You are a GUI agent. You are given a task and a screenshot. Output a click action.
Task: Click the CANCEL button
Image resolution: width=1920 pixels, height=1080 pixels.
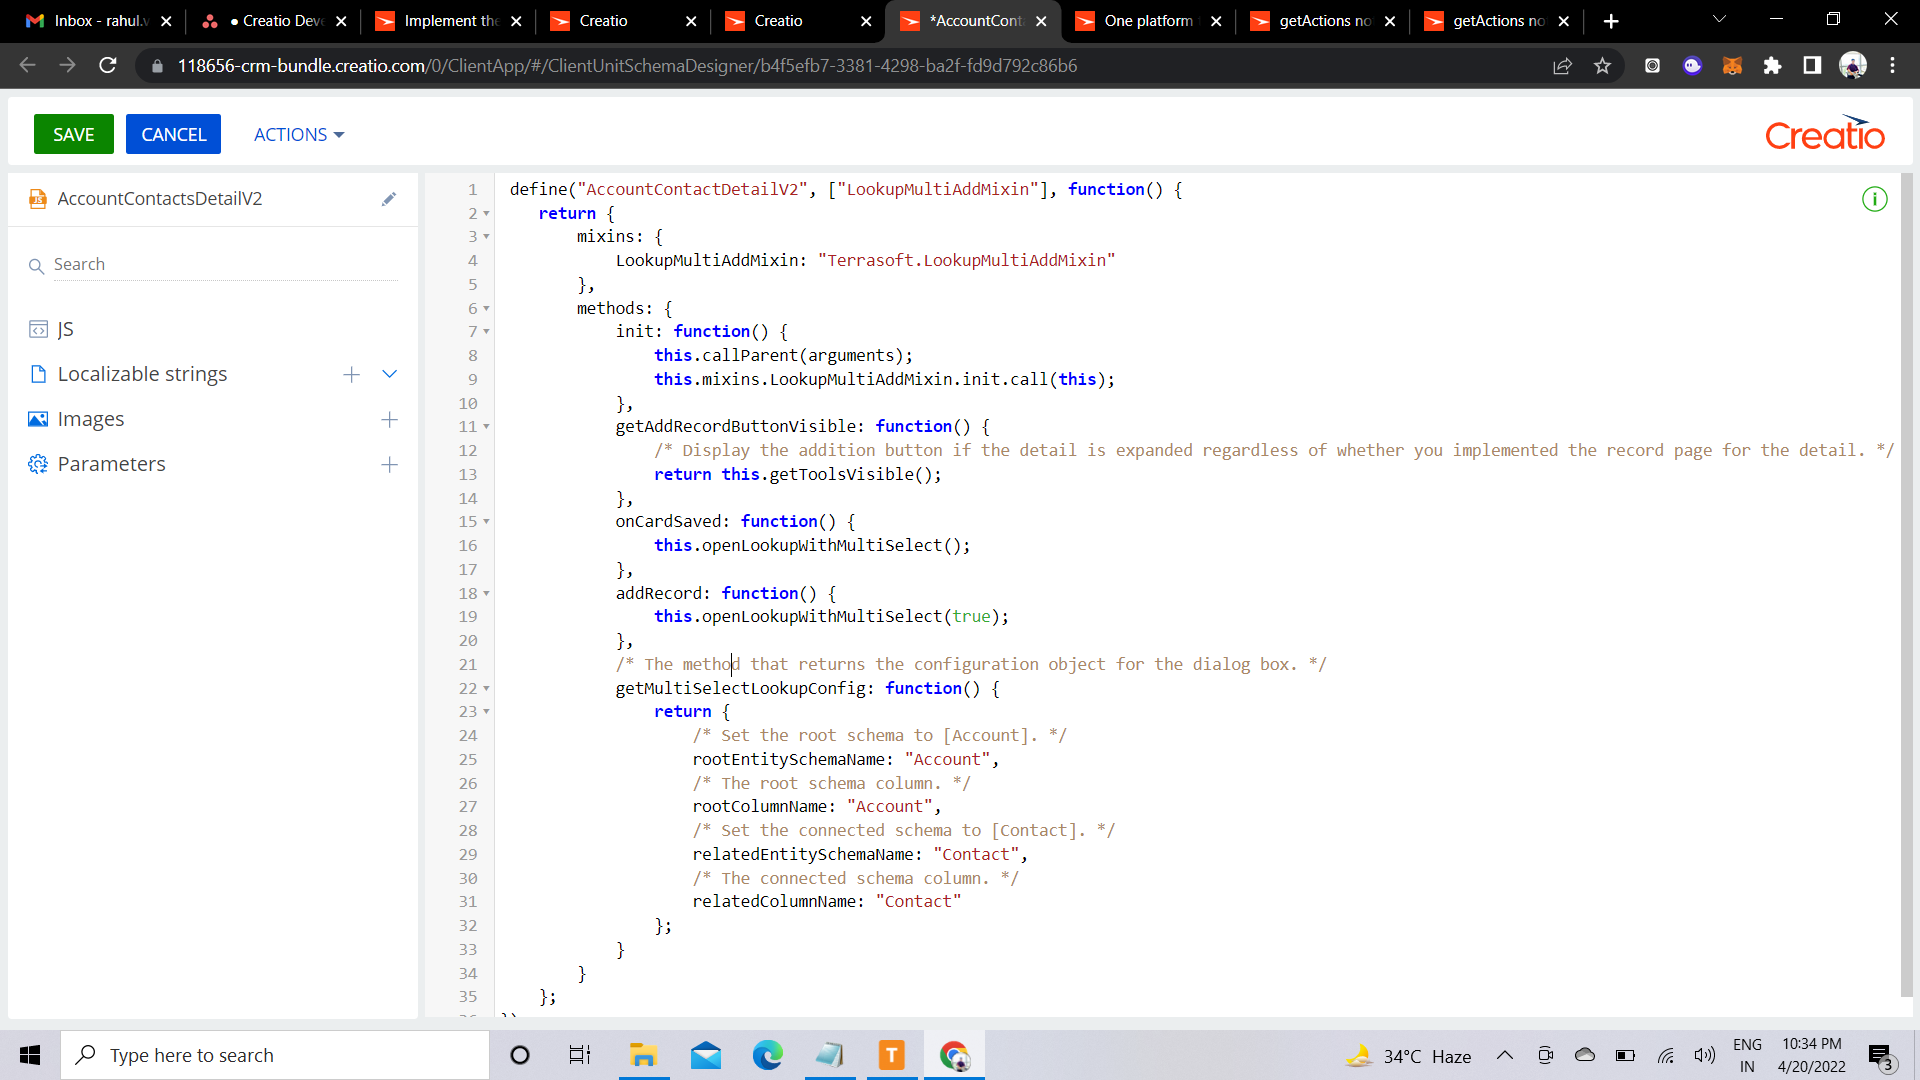[x=173, y=135]
